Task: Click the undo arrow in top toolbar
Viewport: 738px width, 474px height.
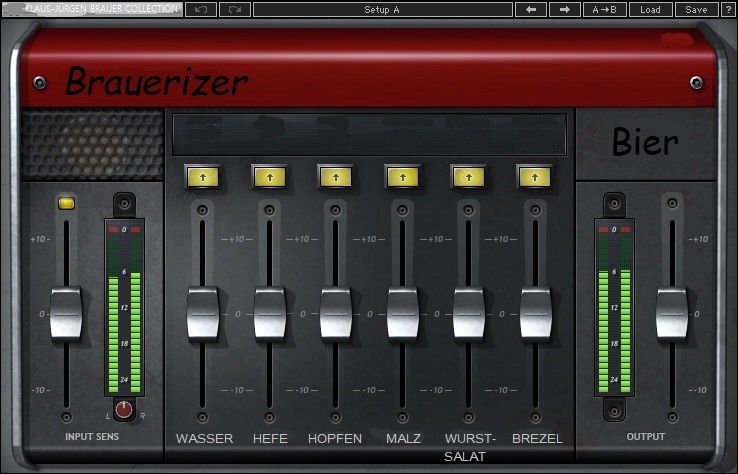Action: click(x=200, y=9)
